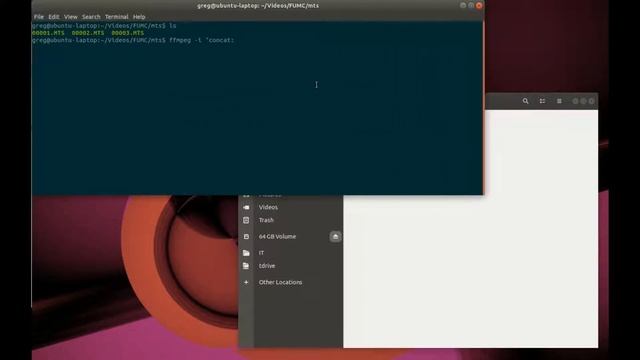Open the terminal View menu

click(71, 17)
